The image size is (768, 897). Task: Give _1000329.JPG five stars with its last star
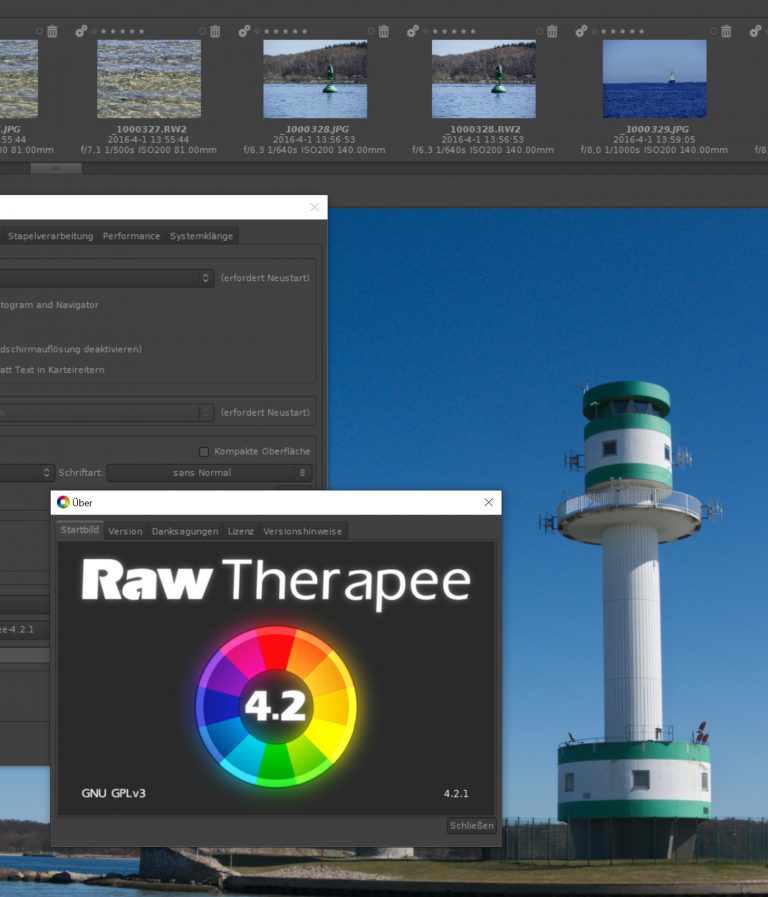(x=641, y=31)
